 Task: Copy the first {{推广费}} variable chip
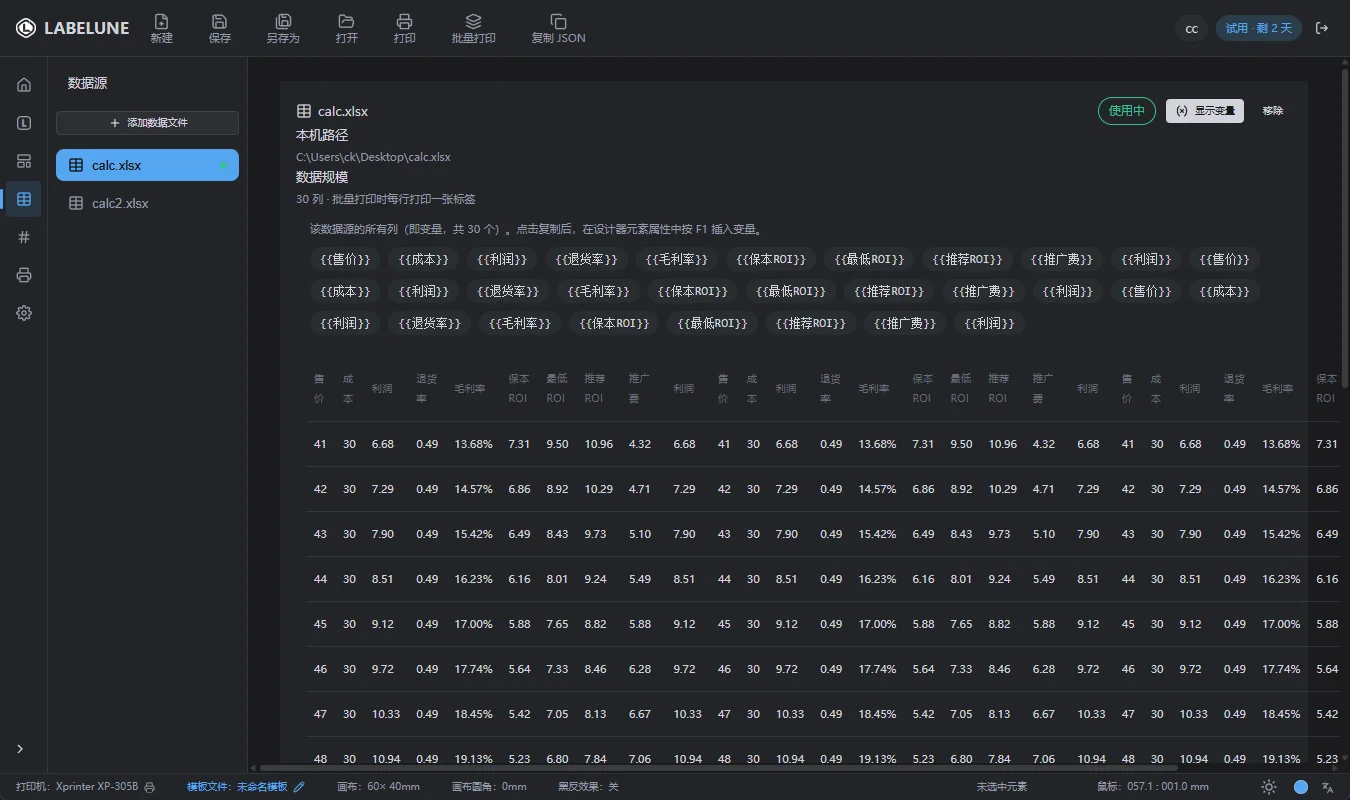1062,259
